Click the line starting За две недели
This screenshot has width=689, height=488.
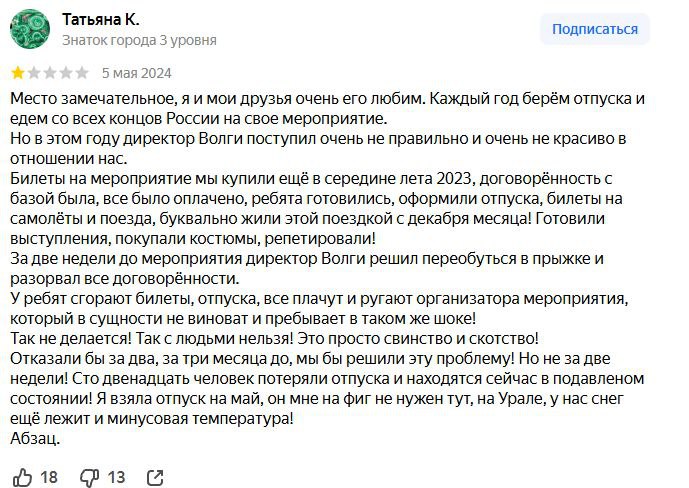(x=307, y=258)
